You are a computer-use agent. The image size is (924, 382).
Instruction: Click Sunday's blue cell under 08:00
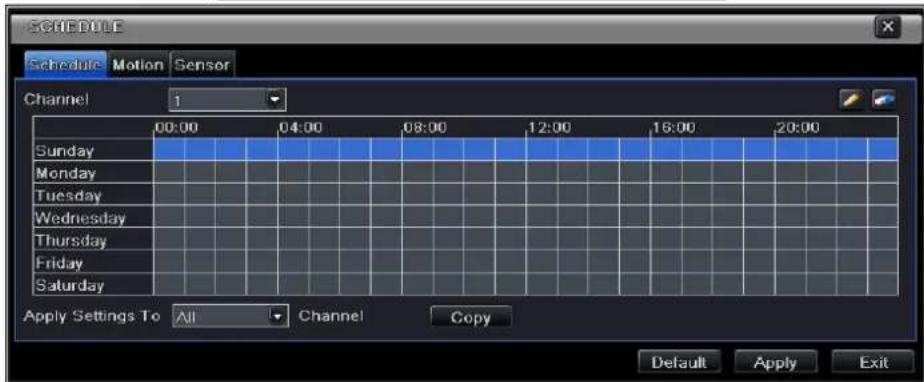click(x=417, y=150)
